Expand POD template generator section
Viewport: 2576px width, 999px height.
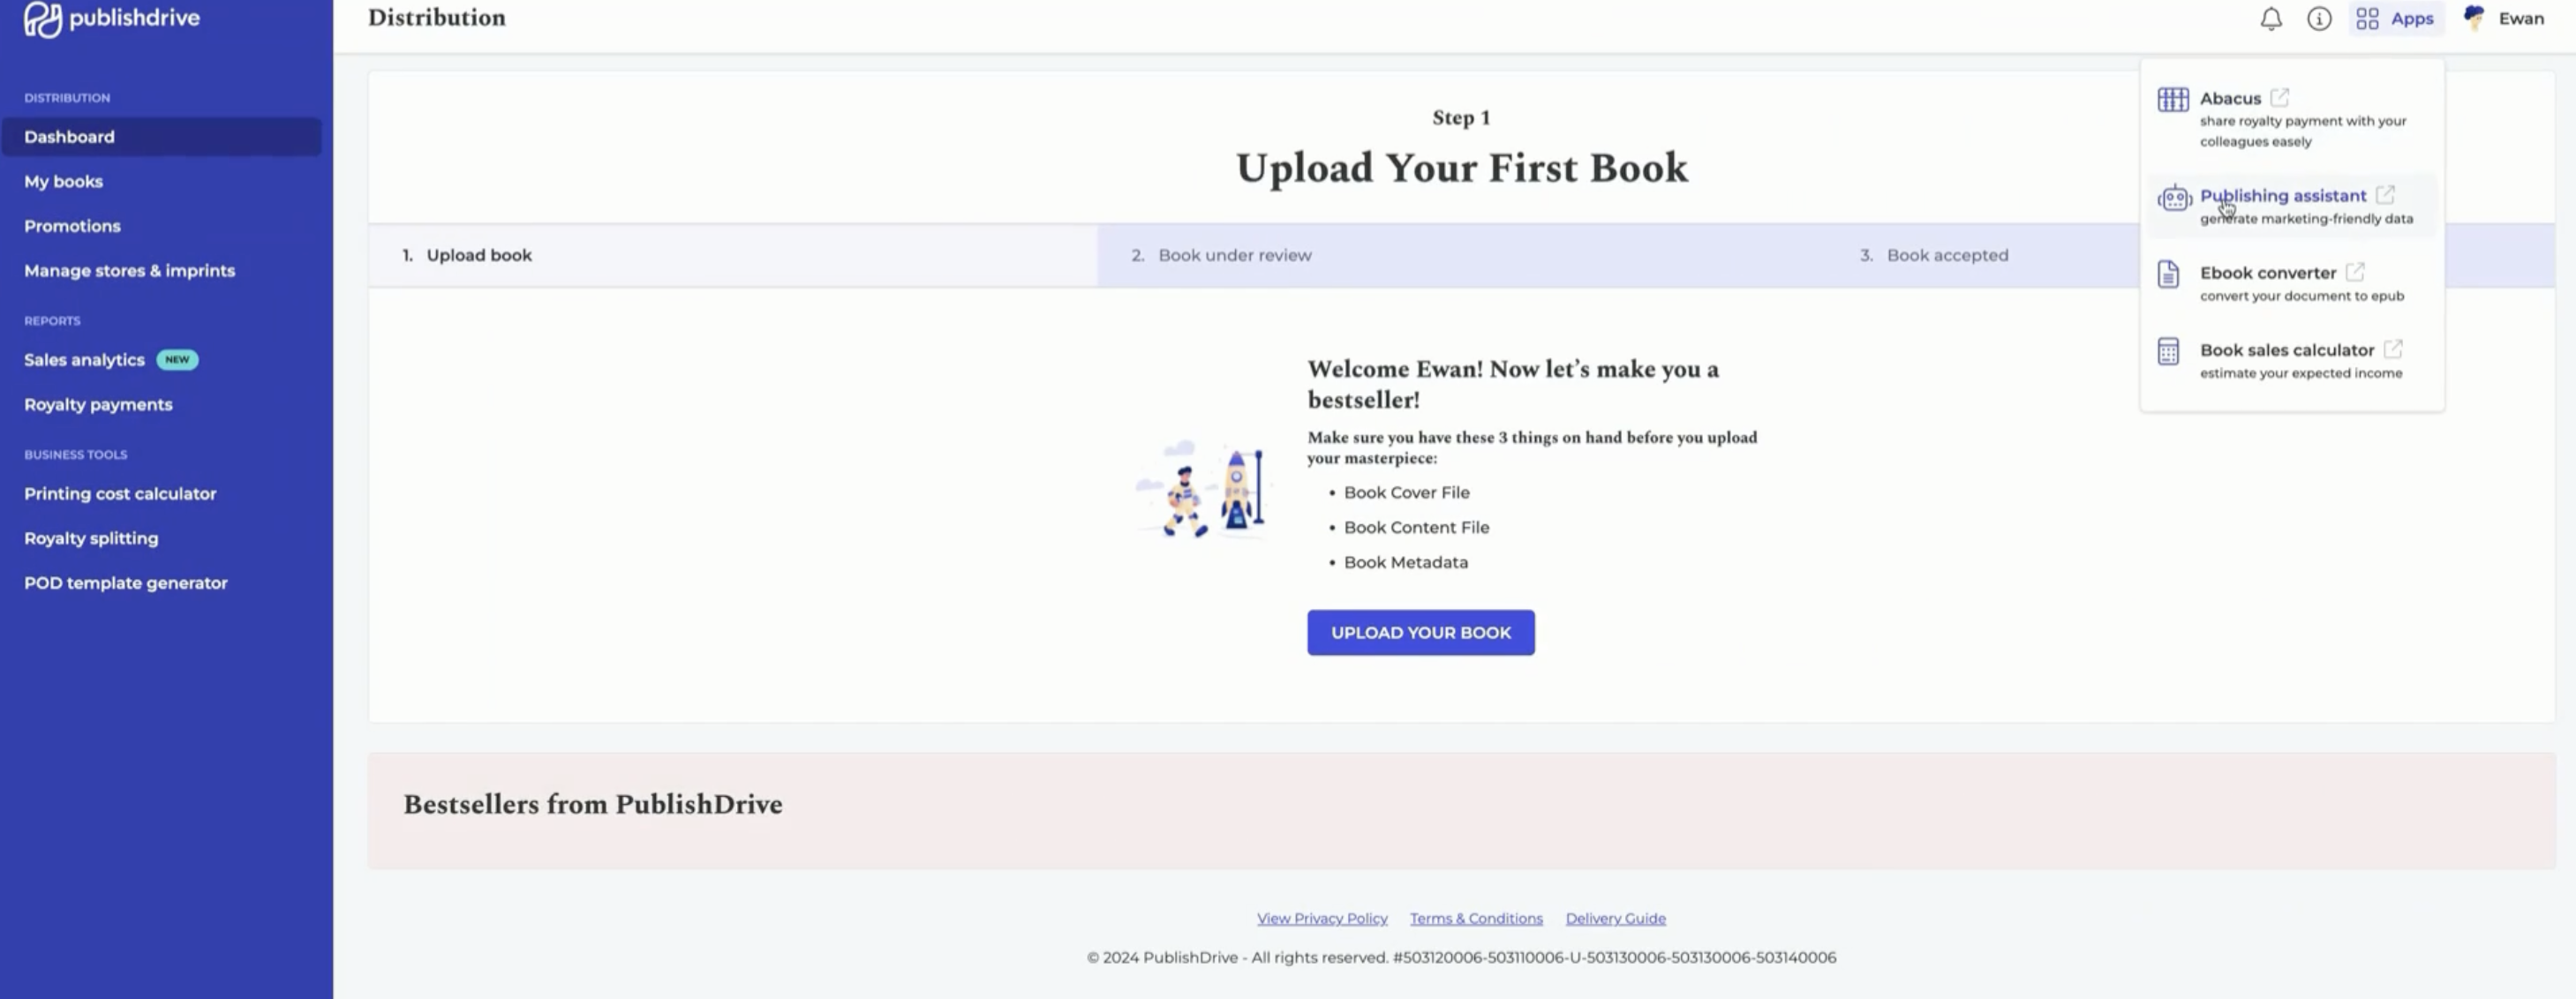click(x=126, y=583)
